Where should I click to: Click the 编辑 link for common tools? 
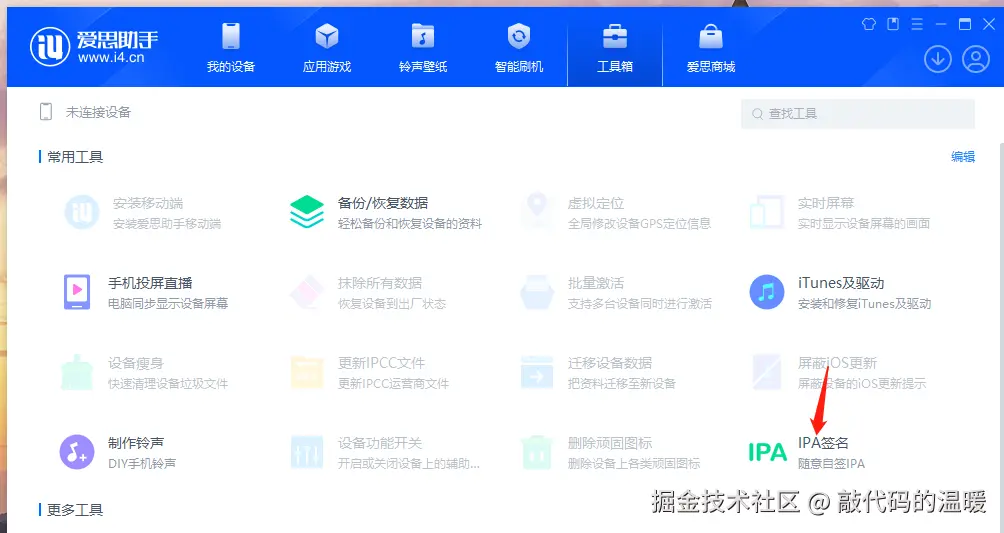[963, 157]
